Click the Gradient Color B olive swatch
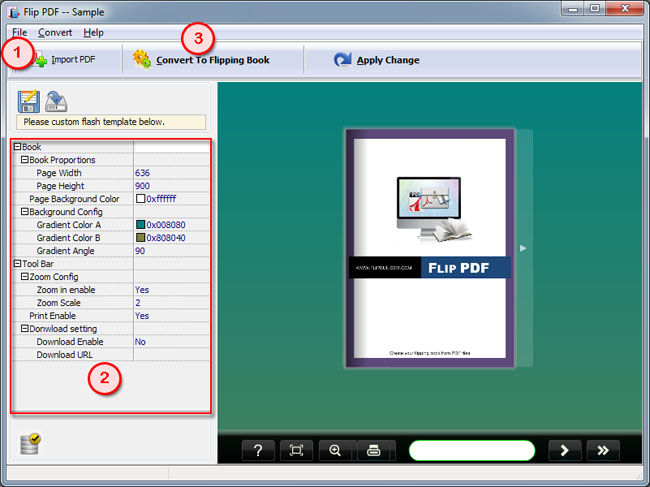The image size is (650, 487). [141, 237]
